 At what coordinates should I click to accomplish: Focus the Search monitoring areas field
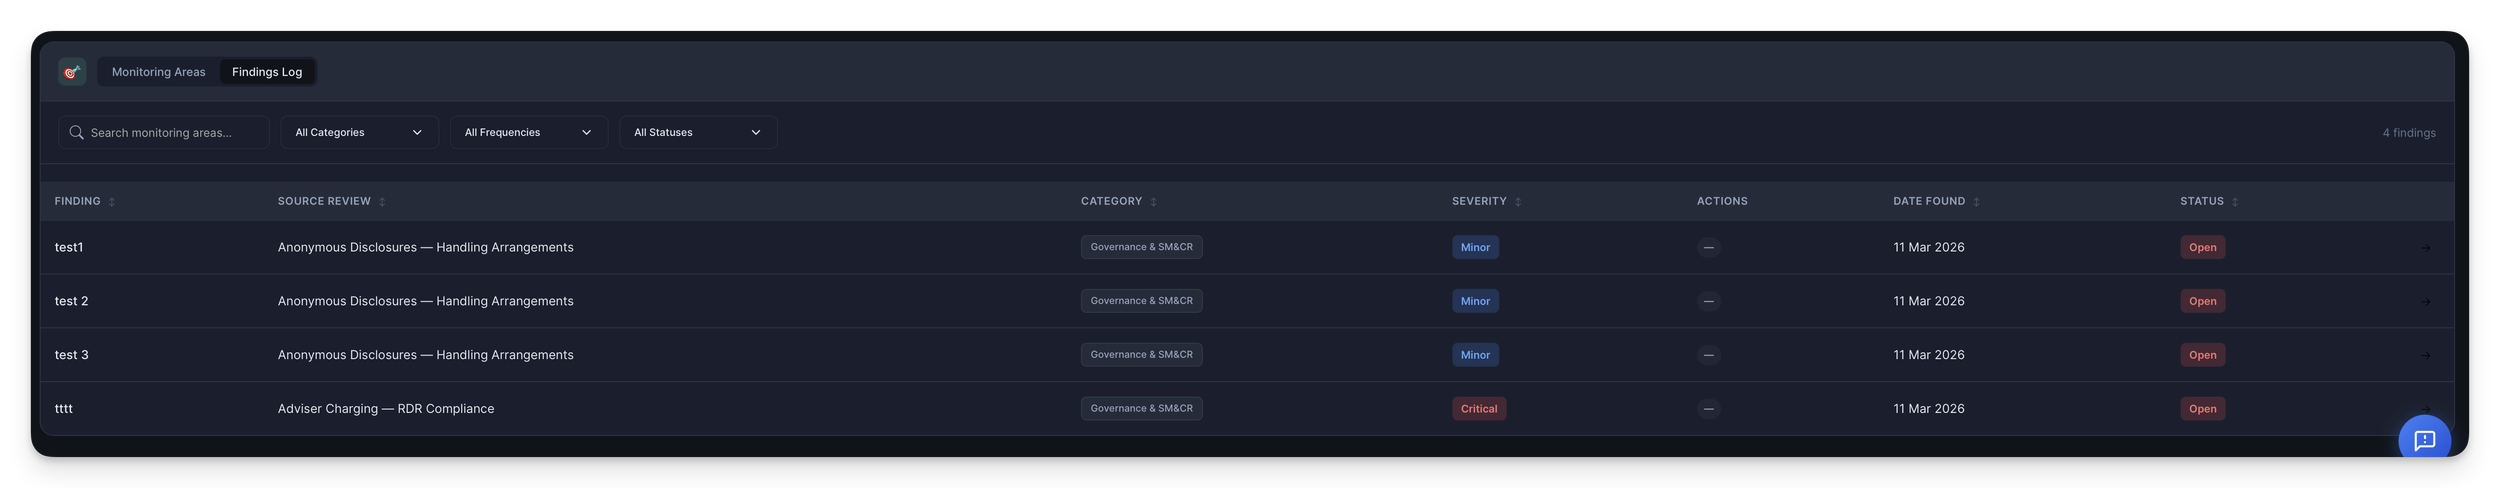(x=164, y=132)
